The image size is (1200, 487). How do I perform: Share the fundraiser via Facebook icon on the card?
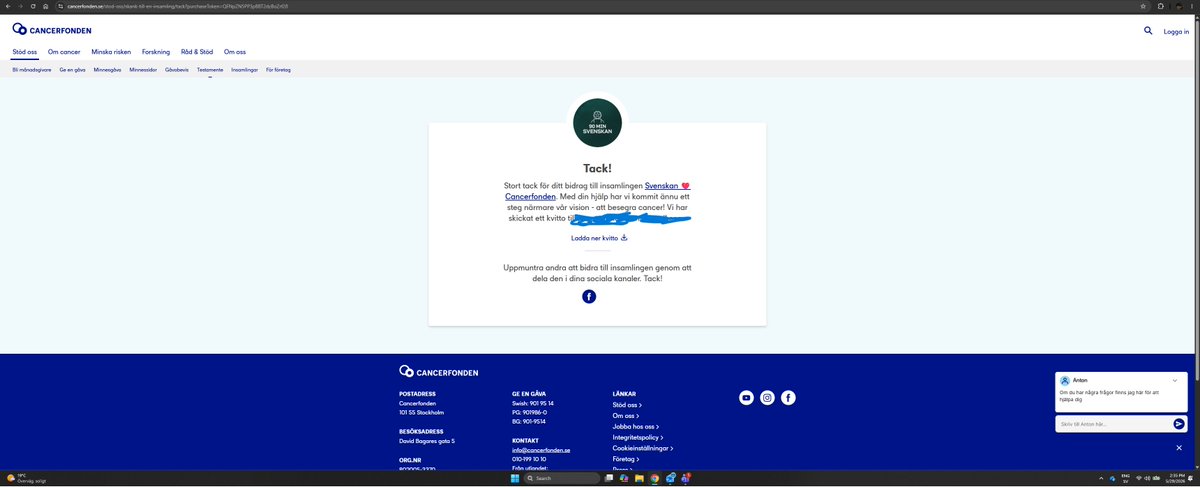point(589,297)
